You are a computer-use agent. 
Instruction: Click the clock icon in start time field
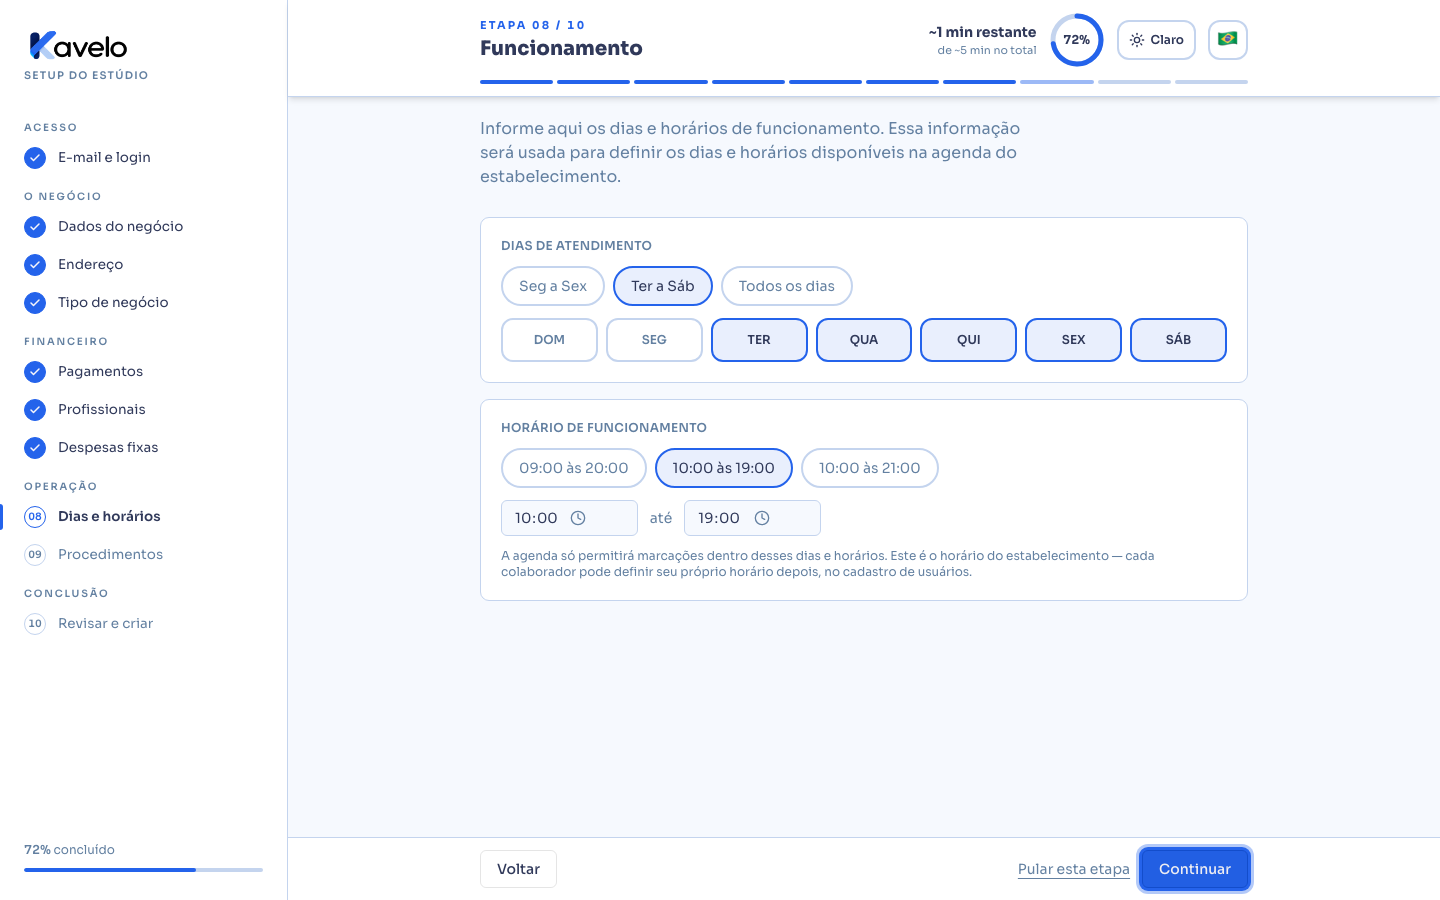coord(578,518)
